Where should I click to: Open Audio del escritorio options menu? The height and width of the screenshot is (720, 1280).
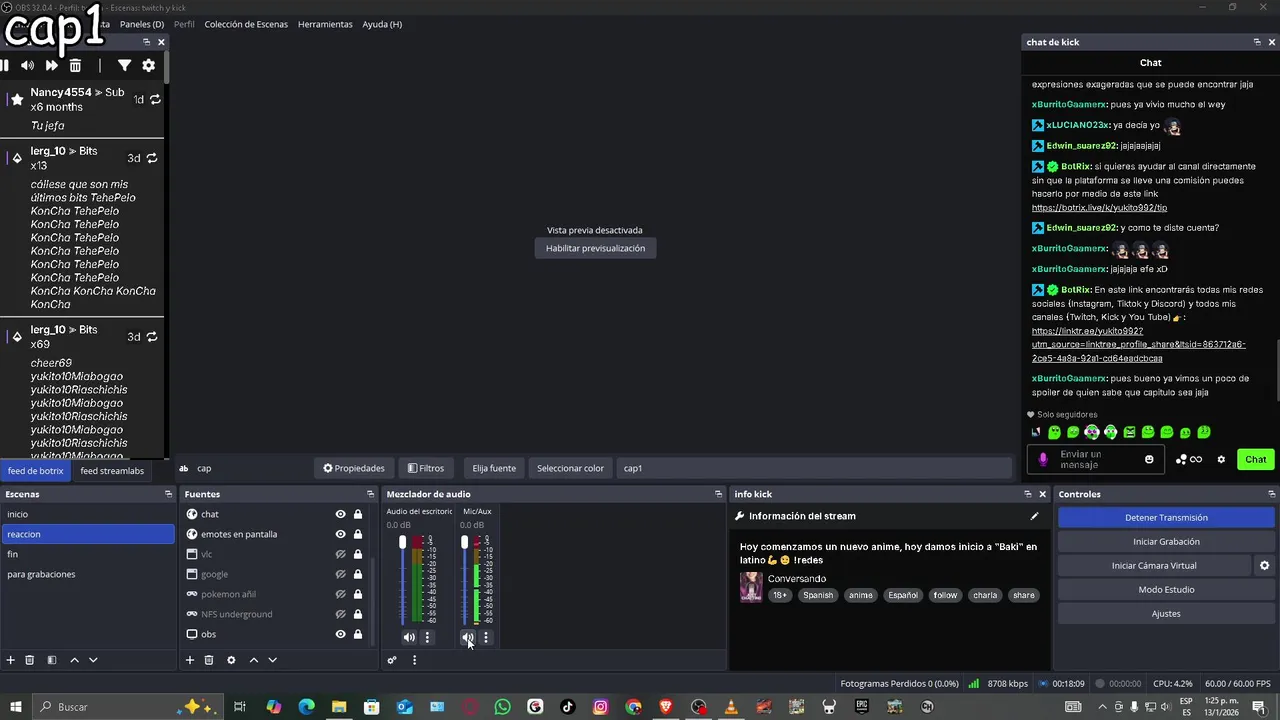pyautogui.click(x=427, y=637)
